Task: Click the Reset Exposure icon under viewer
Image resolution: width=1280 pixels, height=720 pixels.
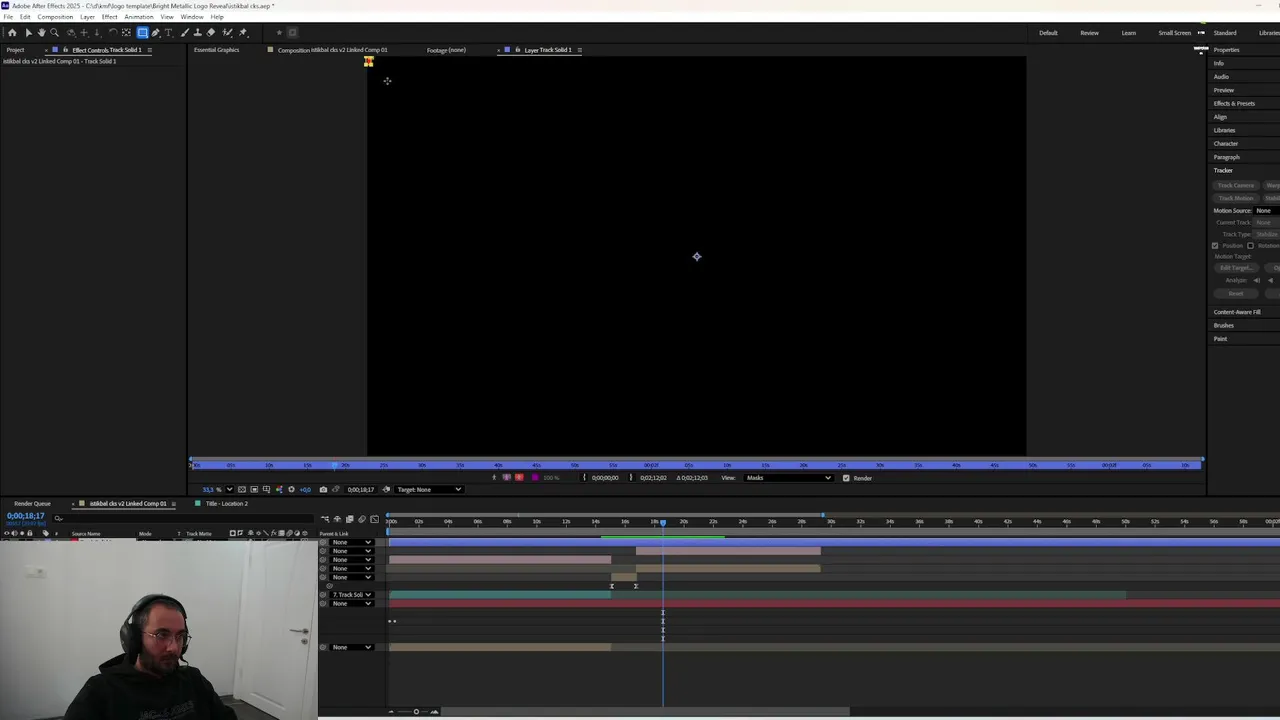Action: [291, 489]
